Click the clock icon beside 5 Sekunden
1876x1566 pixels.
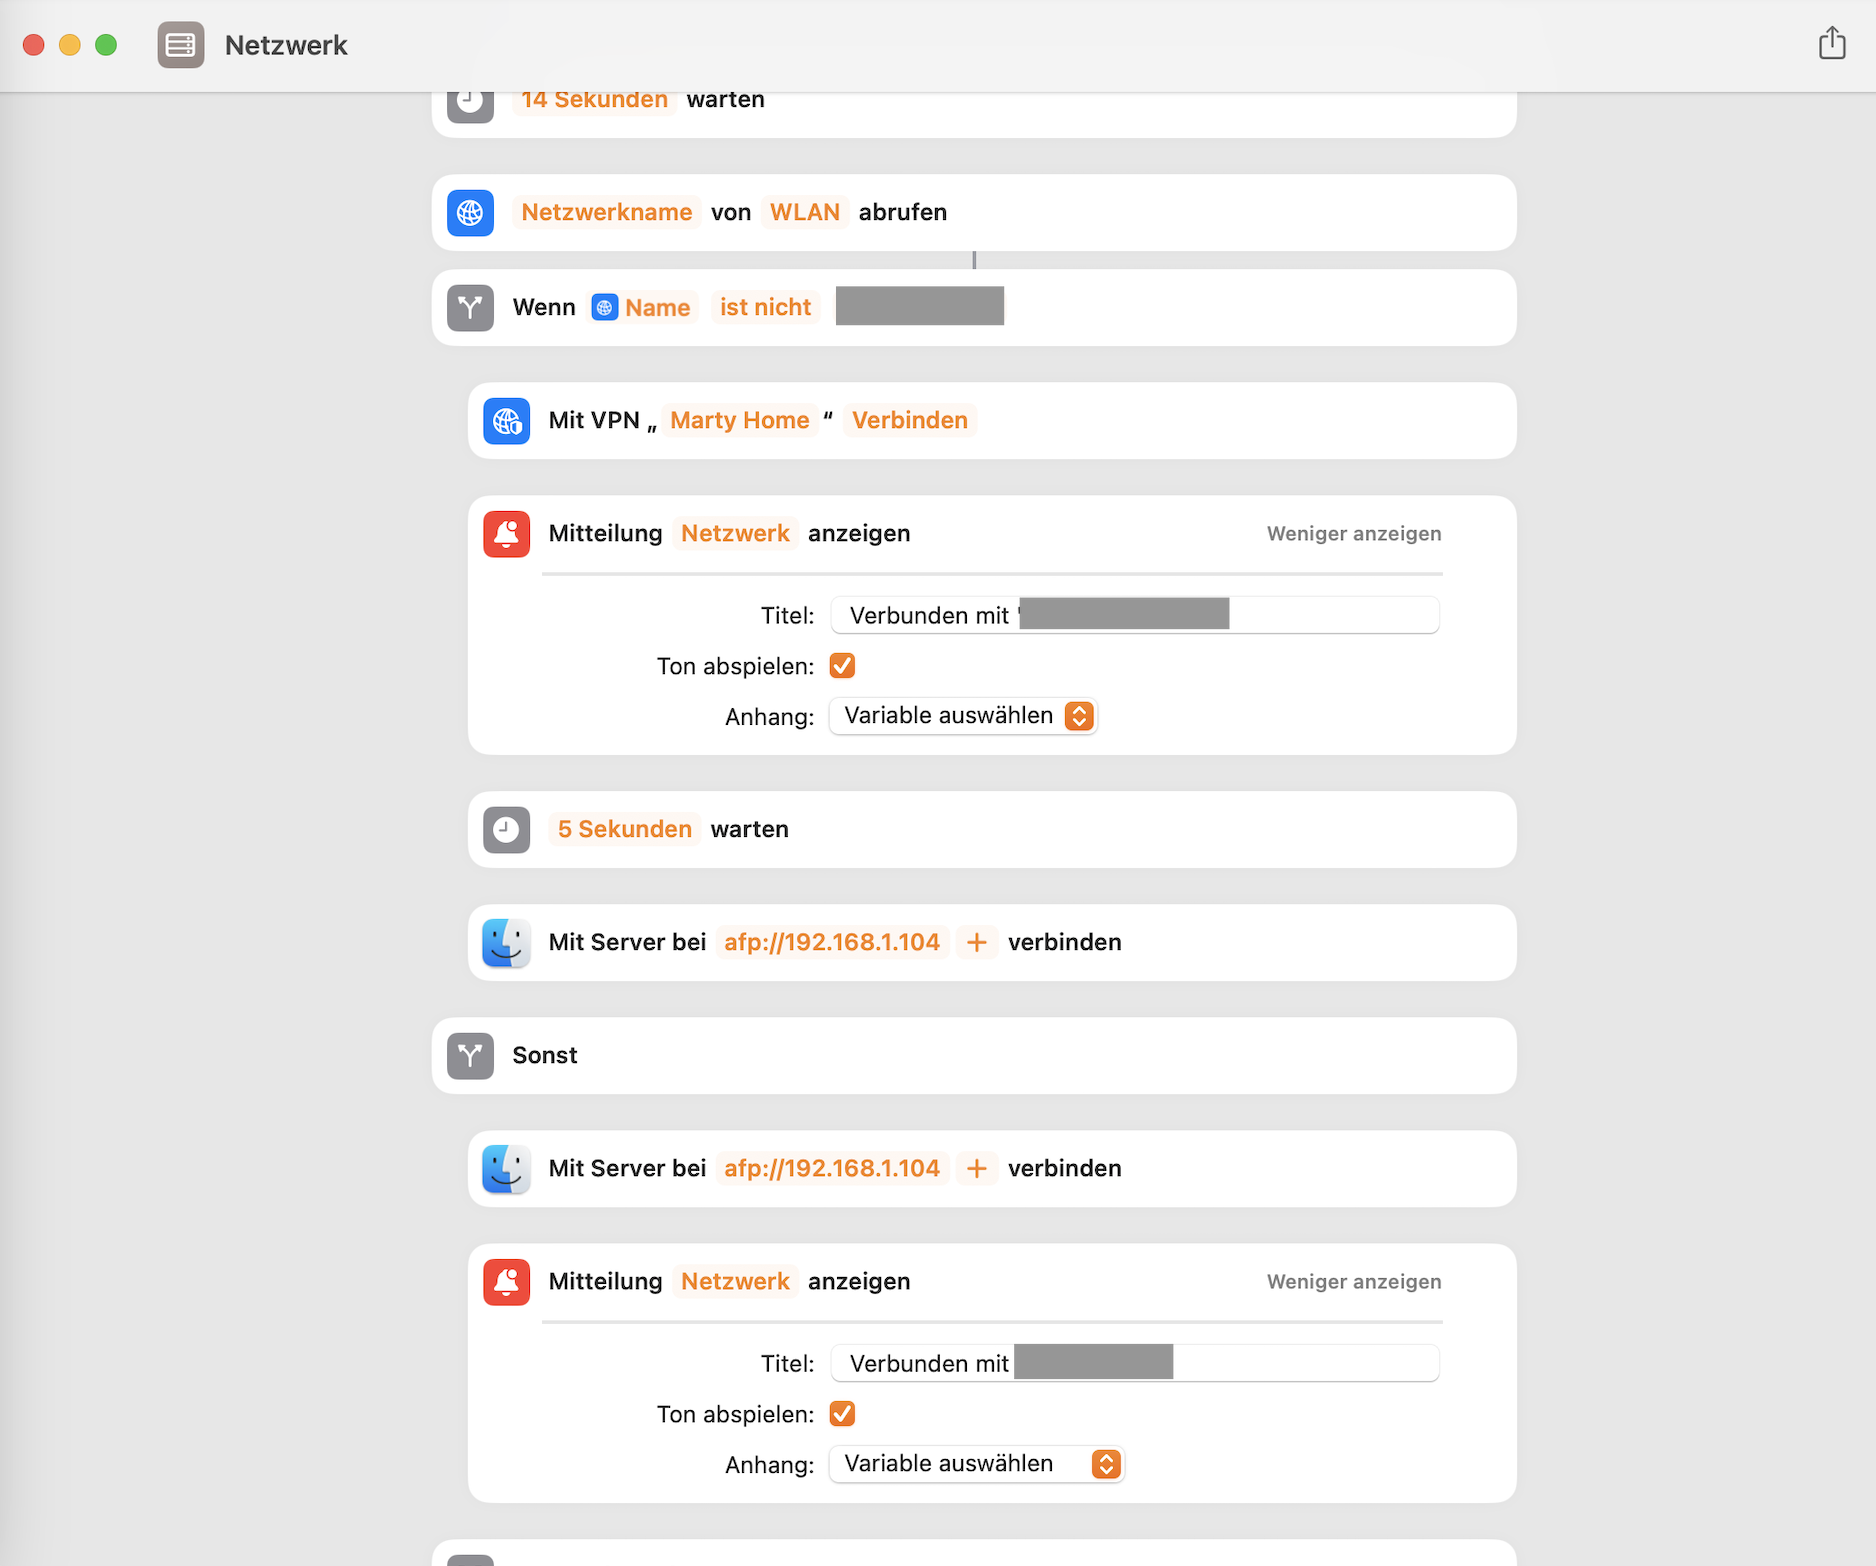[x=506, y=830]
